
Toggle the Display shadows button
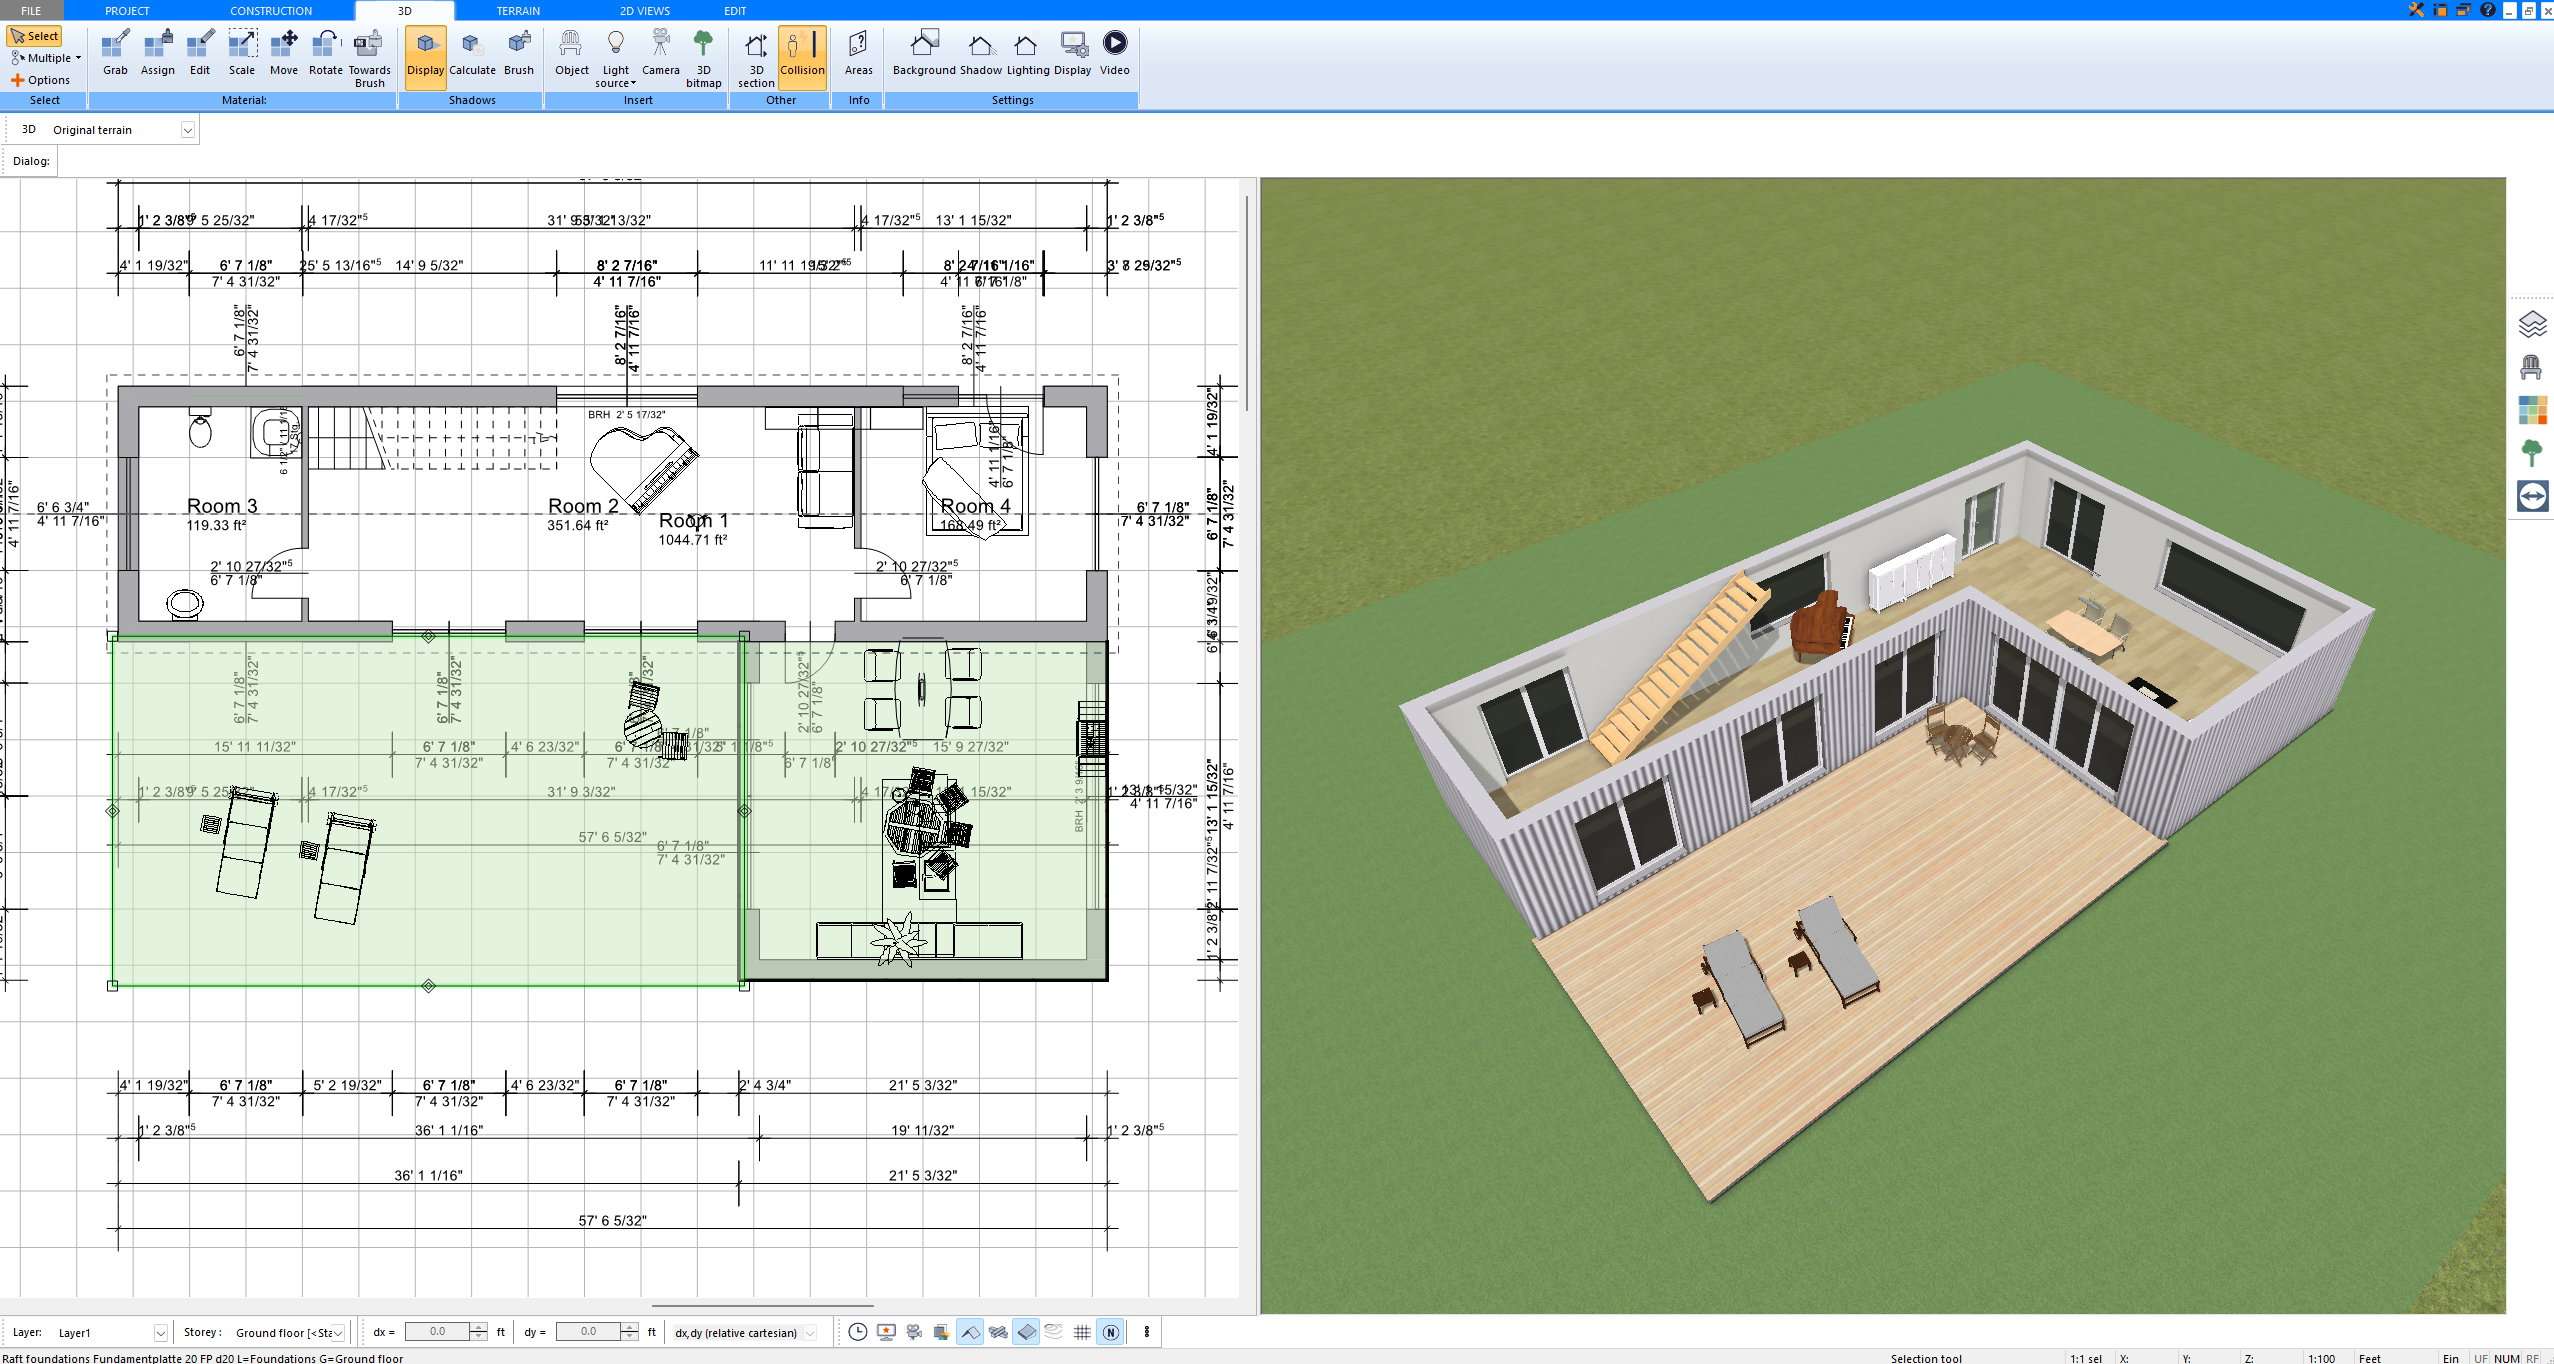point(425,57)
